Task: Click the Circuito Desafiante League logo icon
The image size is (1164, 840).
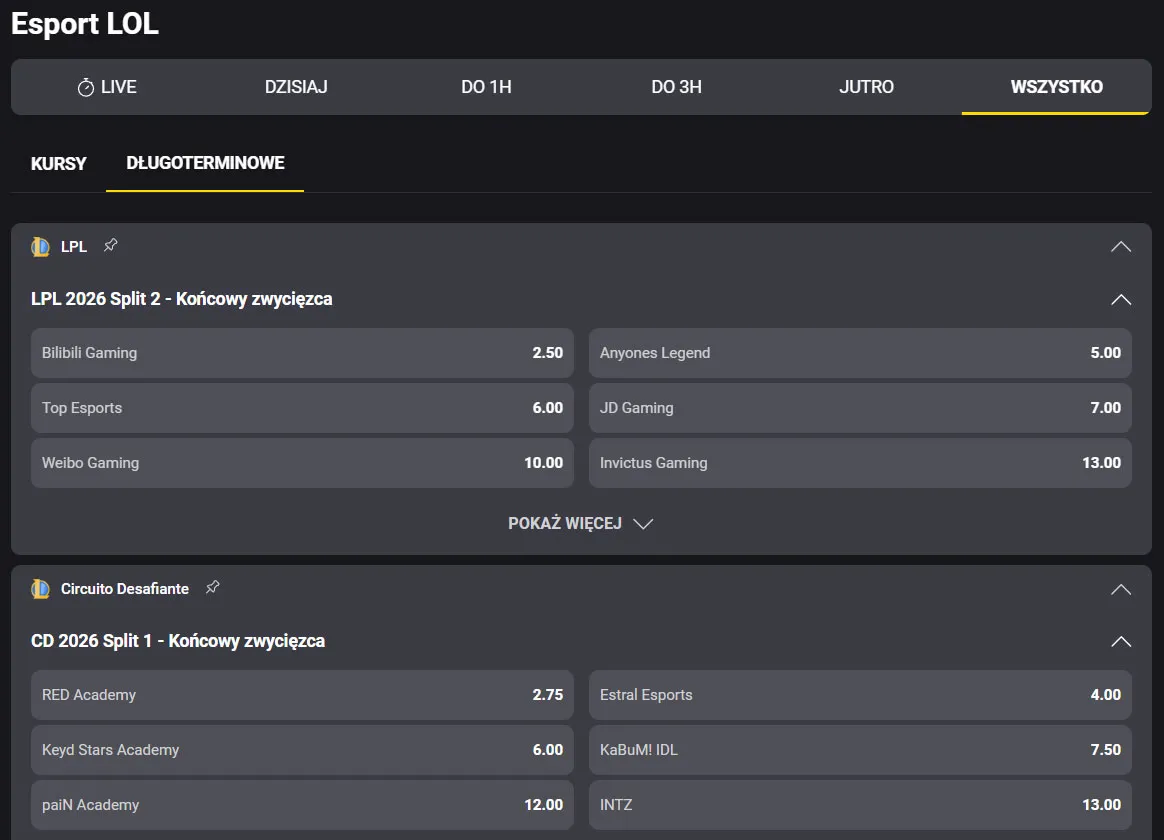Action: 41,589
